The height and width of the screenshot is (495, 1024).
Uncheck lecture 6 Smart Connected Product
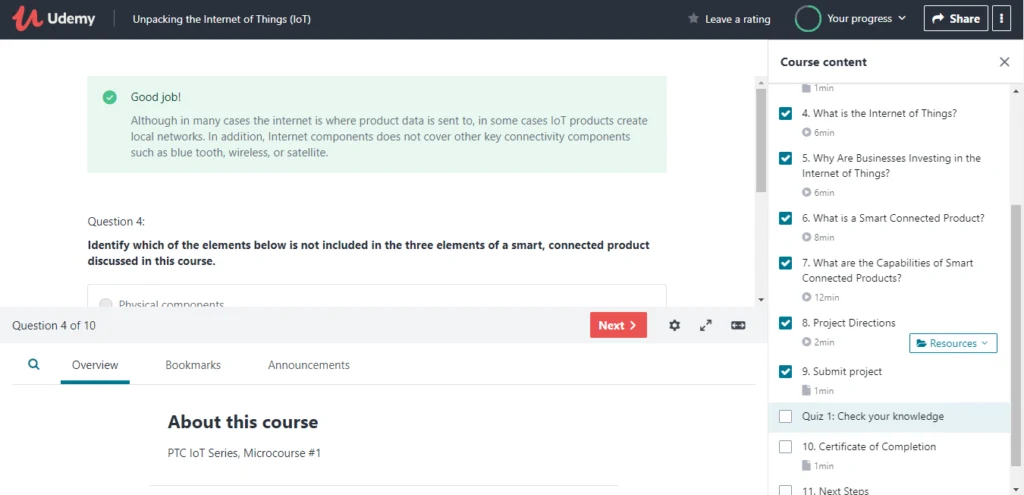pos(786,218)
